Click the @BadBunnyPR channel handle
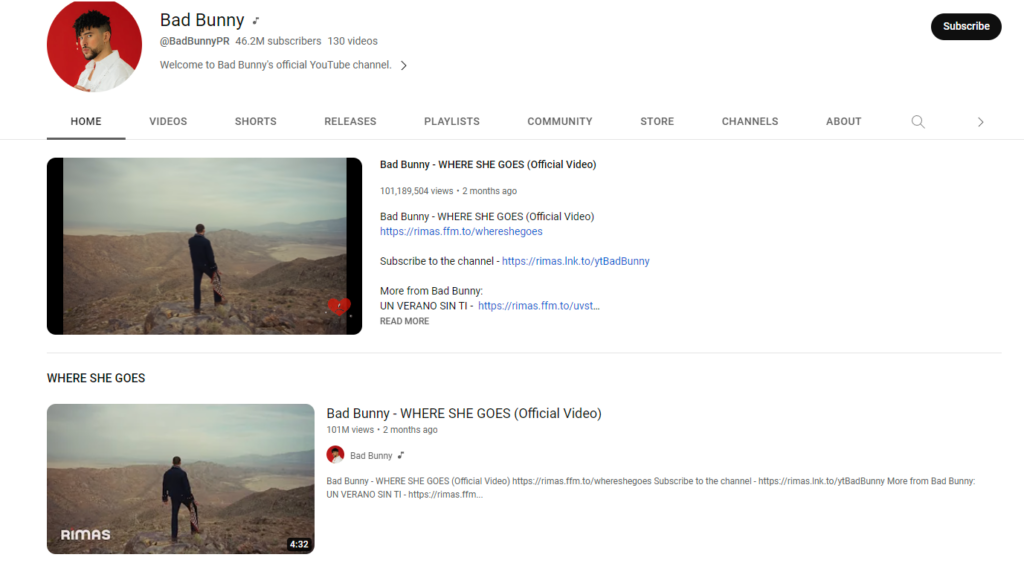Viewport: 1024px width, 569px height. [195, 41]
